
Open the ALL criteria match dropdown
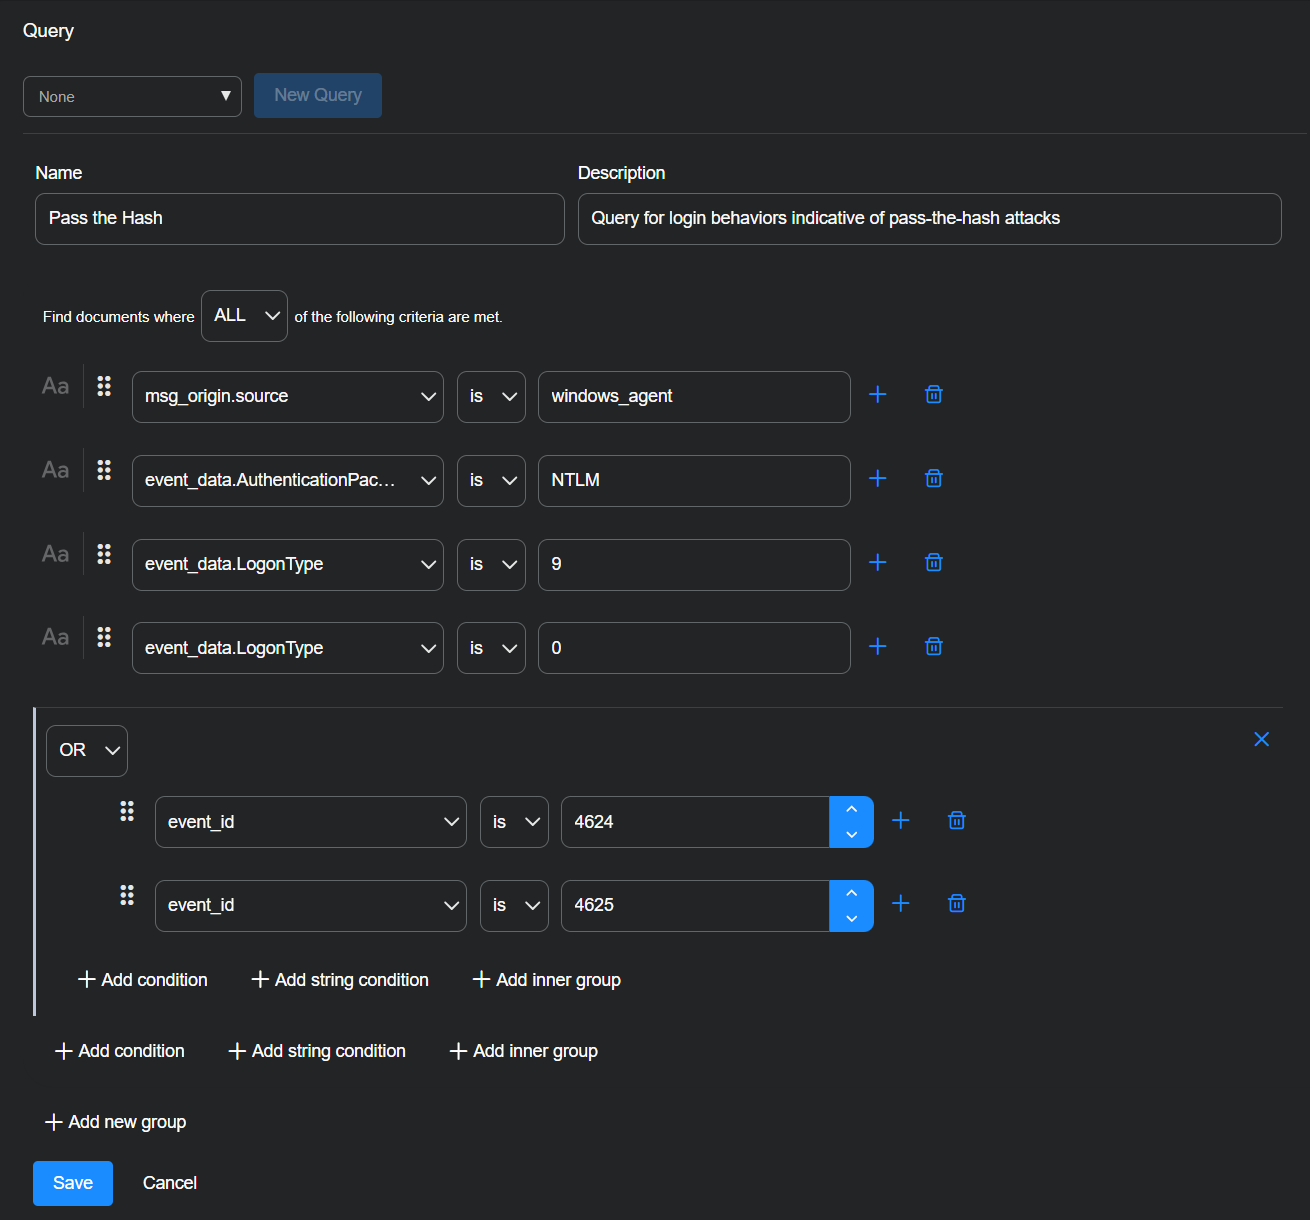244,316
